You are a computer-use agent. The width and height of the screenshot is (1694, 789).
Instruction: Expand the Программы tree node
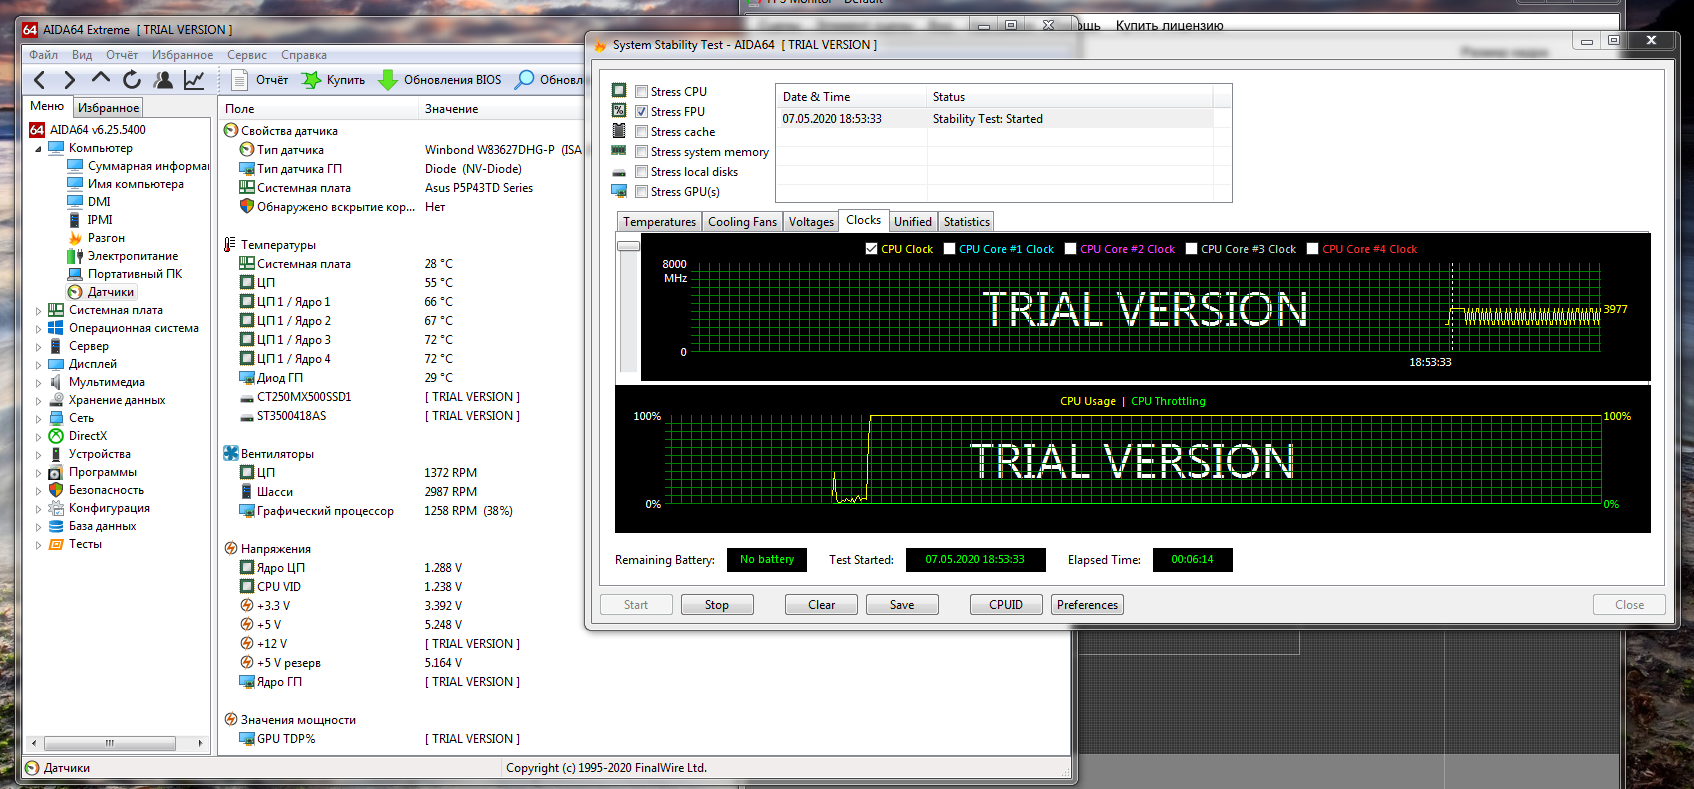click(x=39, y=473)
